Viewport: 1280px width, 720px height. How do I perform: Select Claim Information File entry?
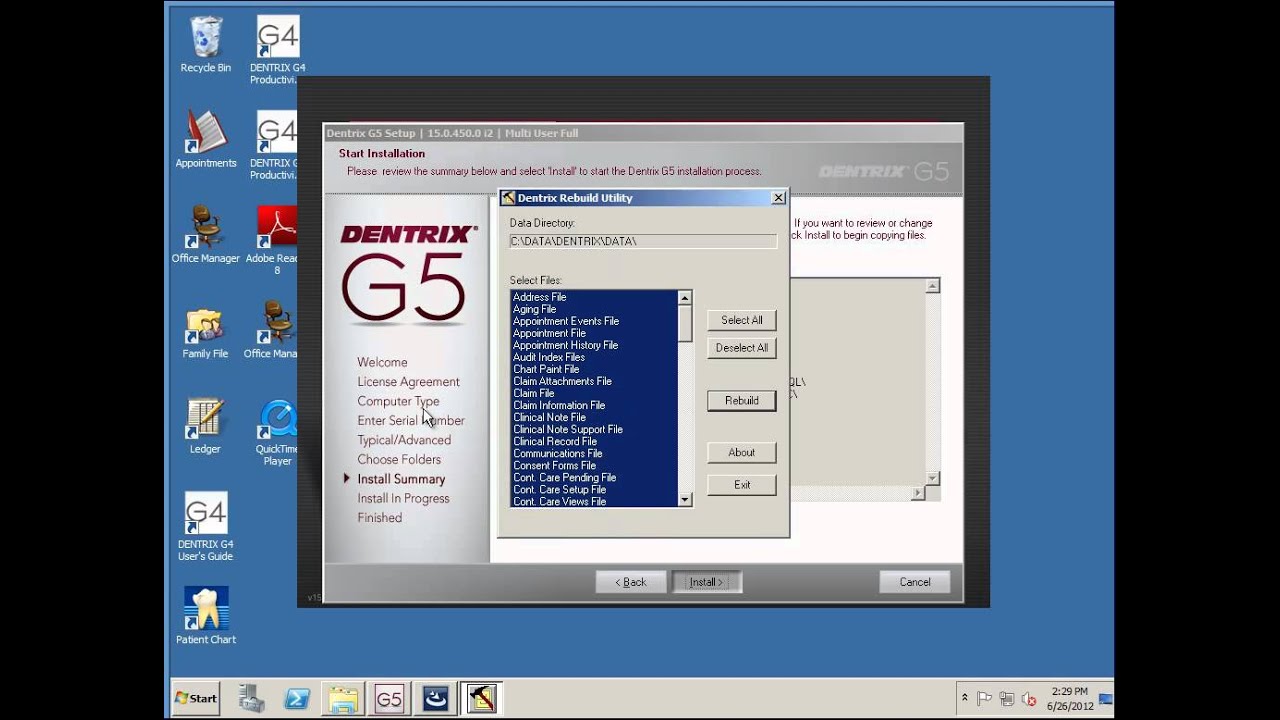click(594, 405)
